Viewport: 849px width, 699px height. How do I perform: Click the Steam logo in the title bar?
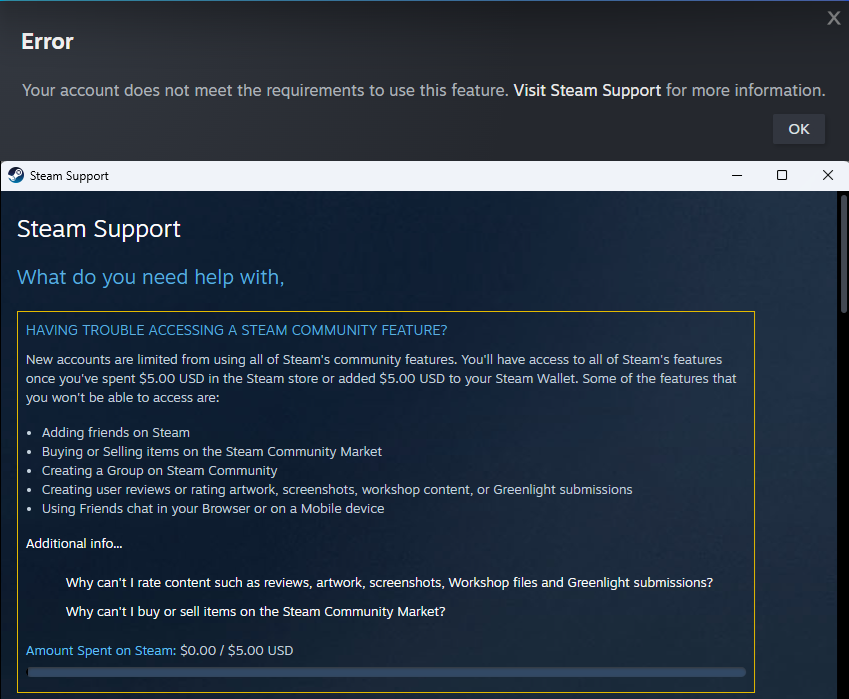(x=16, y=175)
